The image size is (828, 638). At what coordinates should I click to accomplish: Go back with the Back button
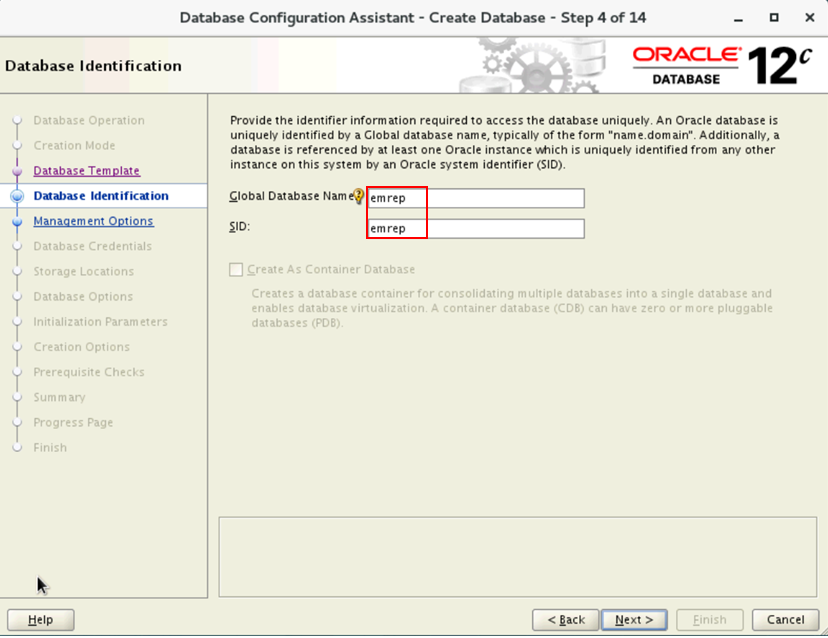(x=566, y=620)
